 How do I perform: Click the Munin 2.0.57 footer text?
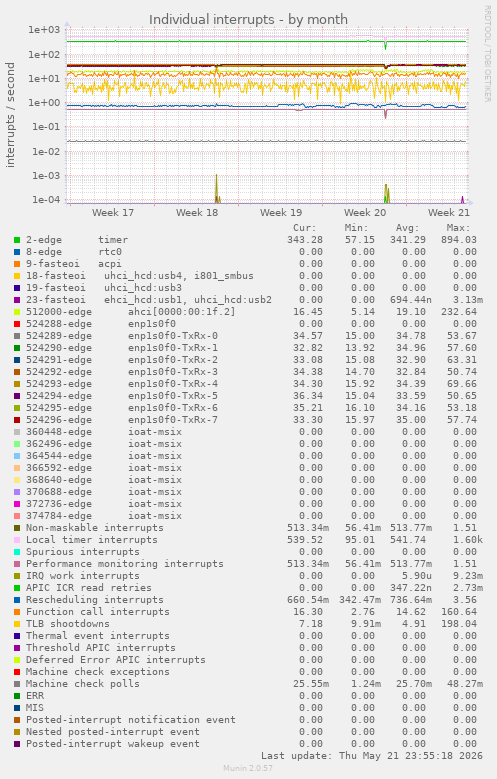248,769
